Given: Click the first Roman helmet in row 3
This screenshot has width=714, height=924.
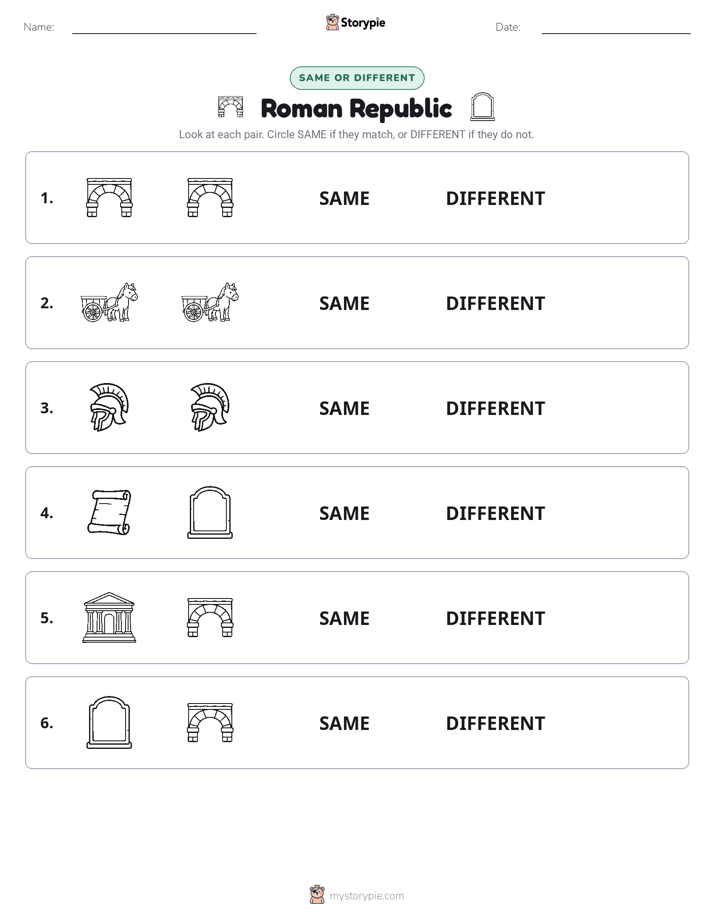Looking at the screenshot, I should coord(109,407).
